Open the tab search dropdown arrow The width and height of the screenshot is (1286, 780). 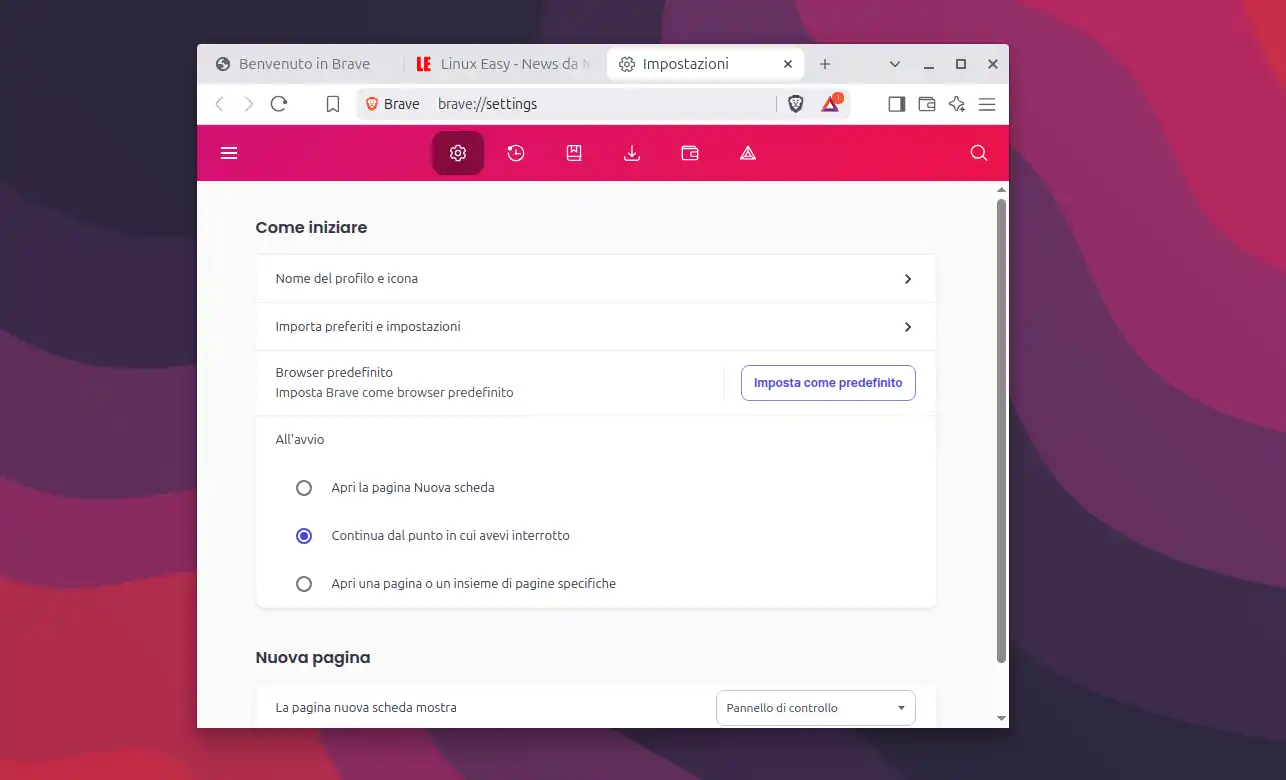coord(895,64)
